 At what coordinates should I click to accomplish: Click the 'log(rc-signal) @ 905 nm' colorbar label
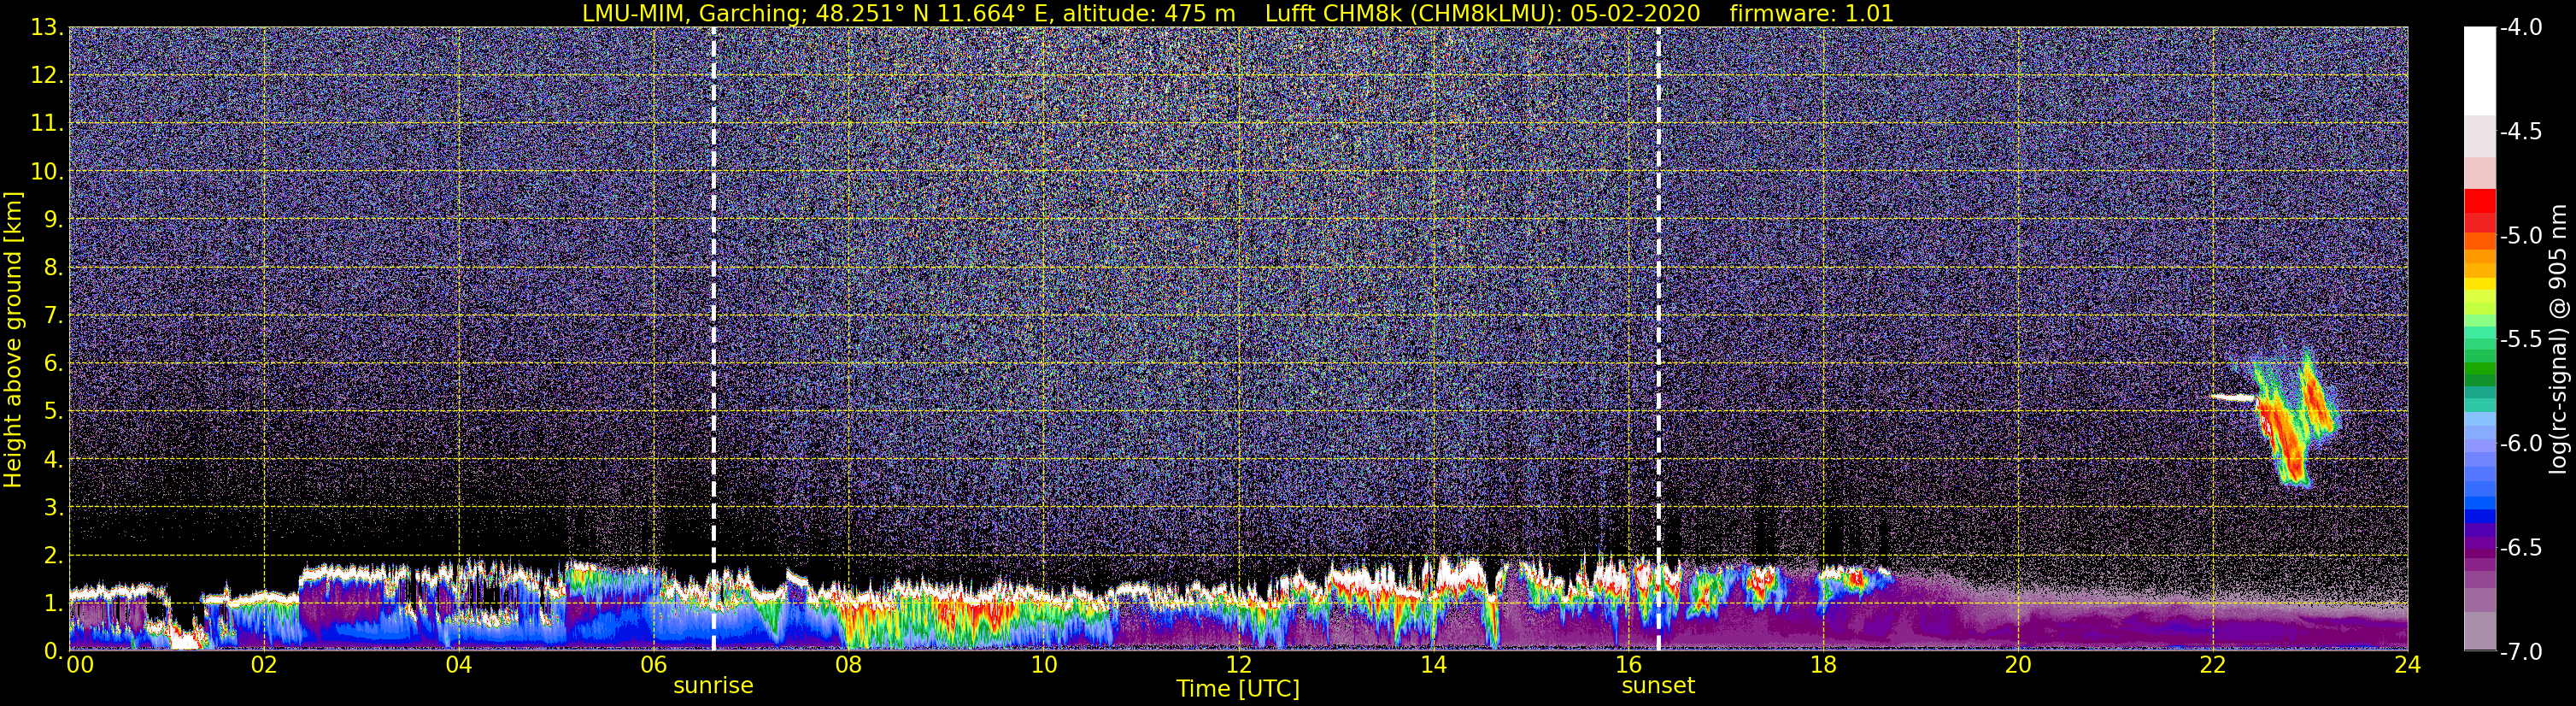click(2558, 340)
